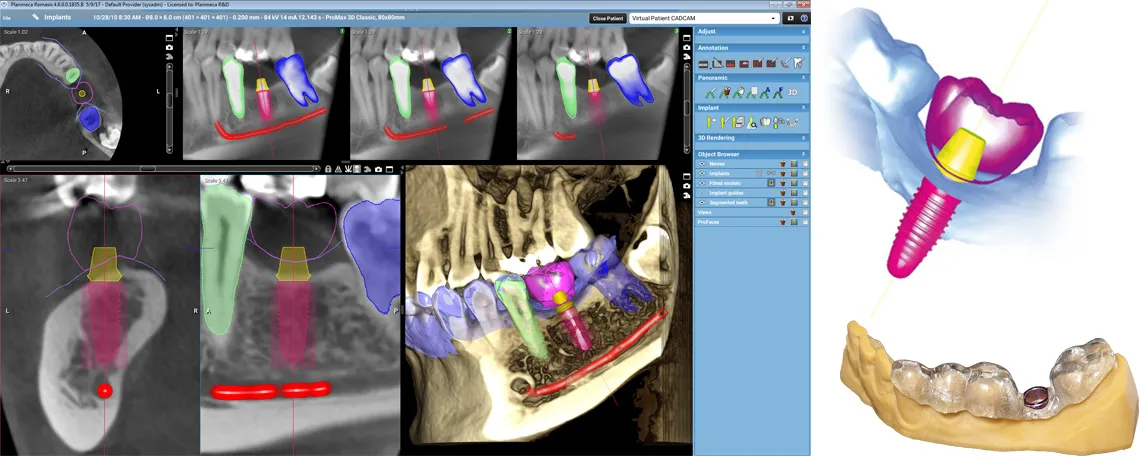1140x456 pixels.
Task: Select cross-section view marked with green 2
Action: (x=432, y=94)
